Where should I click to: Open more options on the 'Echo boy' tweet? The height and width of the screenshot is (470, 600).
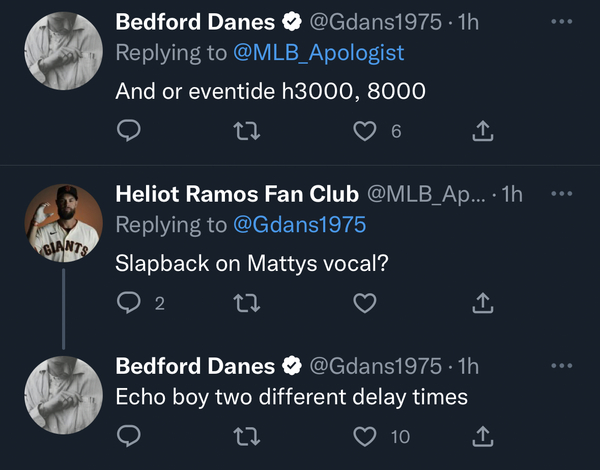562,366
